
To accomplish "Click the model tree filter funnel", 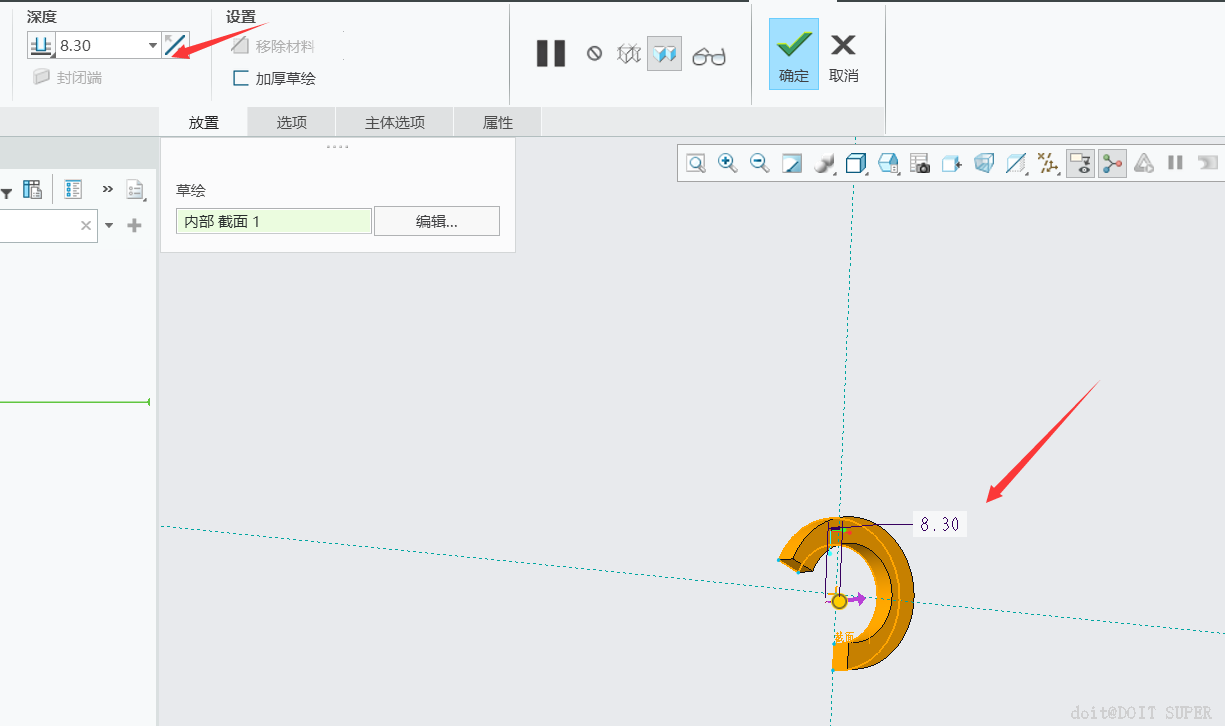I will pyautogui.click(x=5, y=191).
